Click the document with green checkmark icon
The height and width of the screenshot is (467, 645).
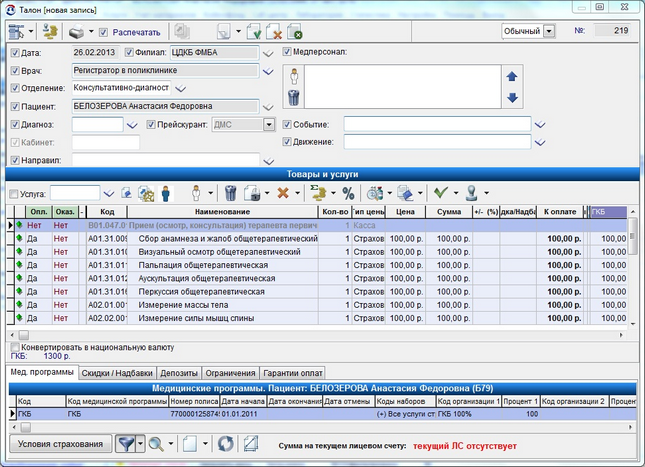(254, 32)
